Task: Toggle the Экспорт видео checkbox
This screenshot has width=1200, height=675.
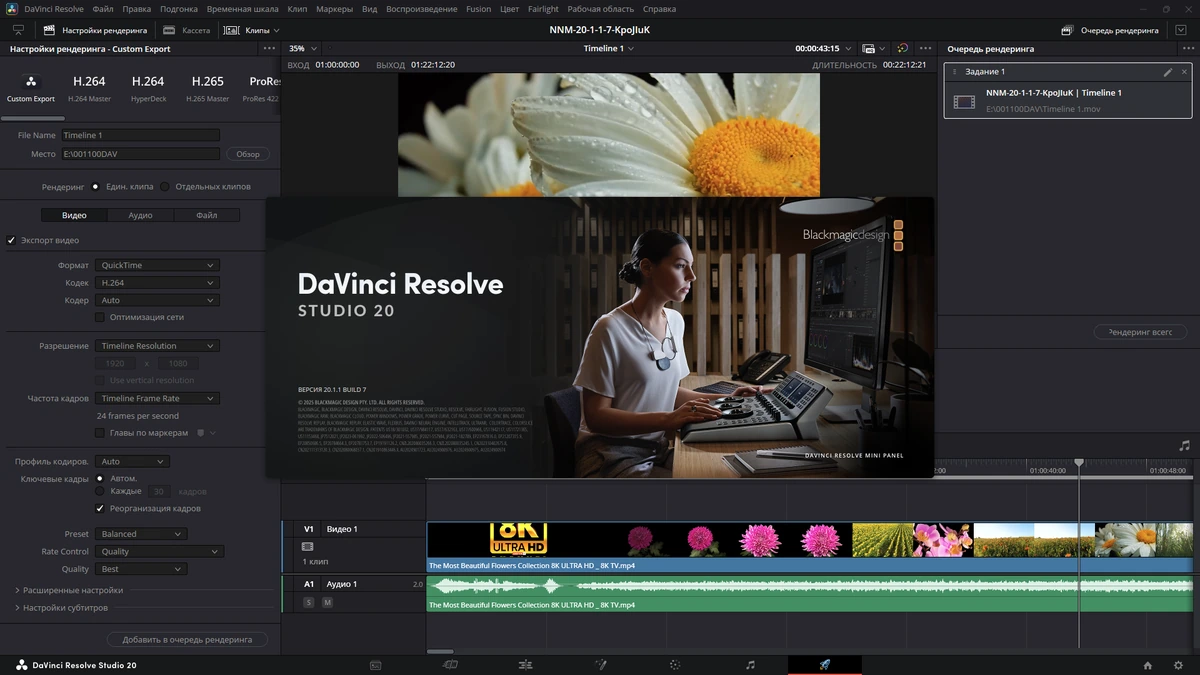Action: (x=11, y=240)
